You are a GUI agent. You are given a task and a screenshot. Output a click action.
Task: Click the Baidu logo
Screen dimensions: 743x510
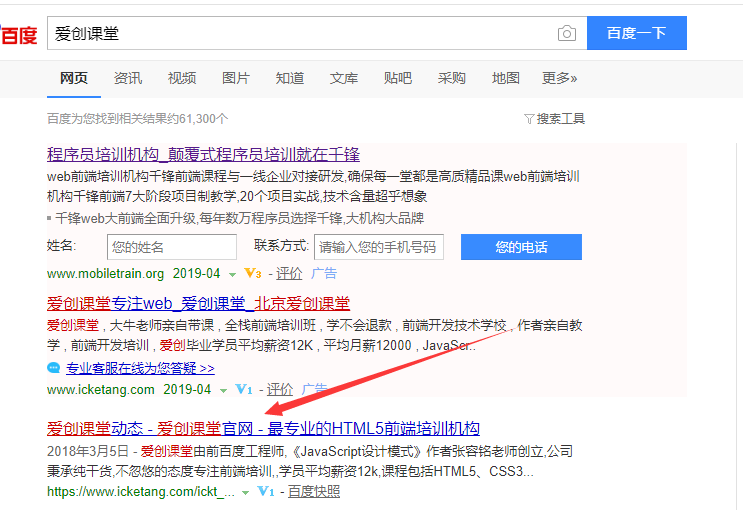click(18, 34)
